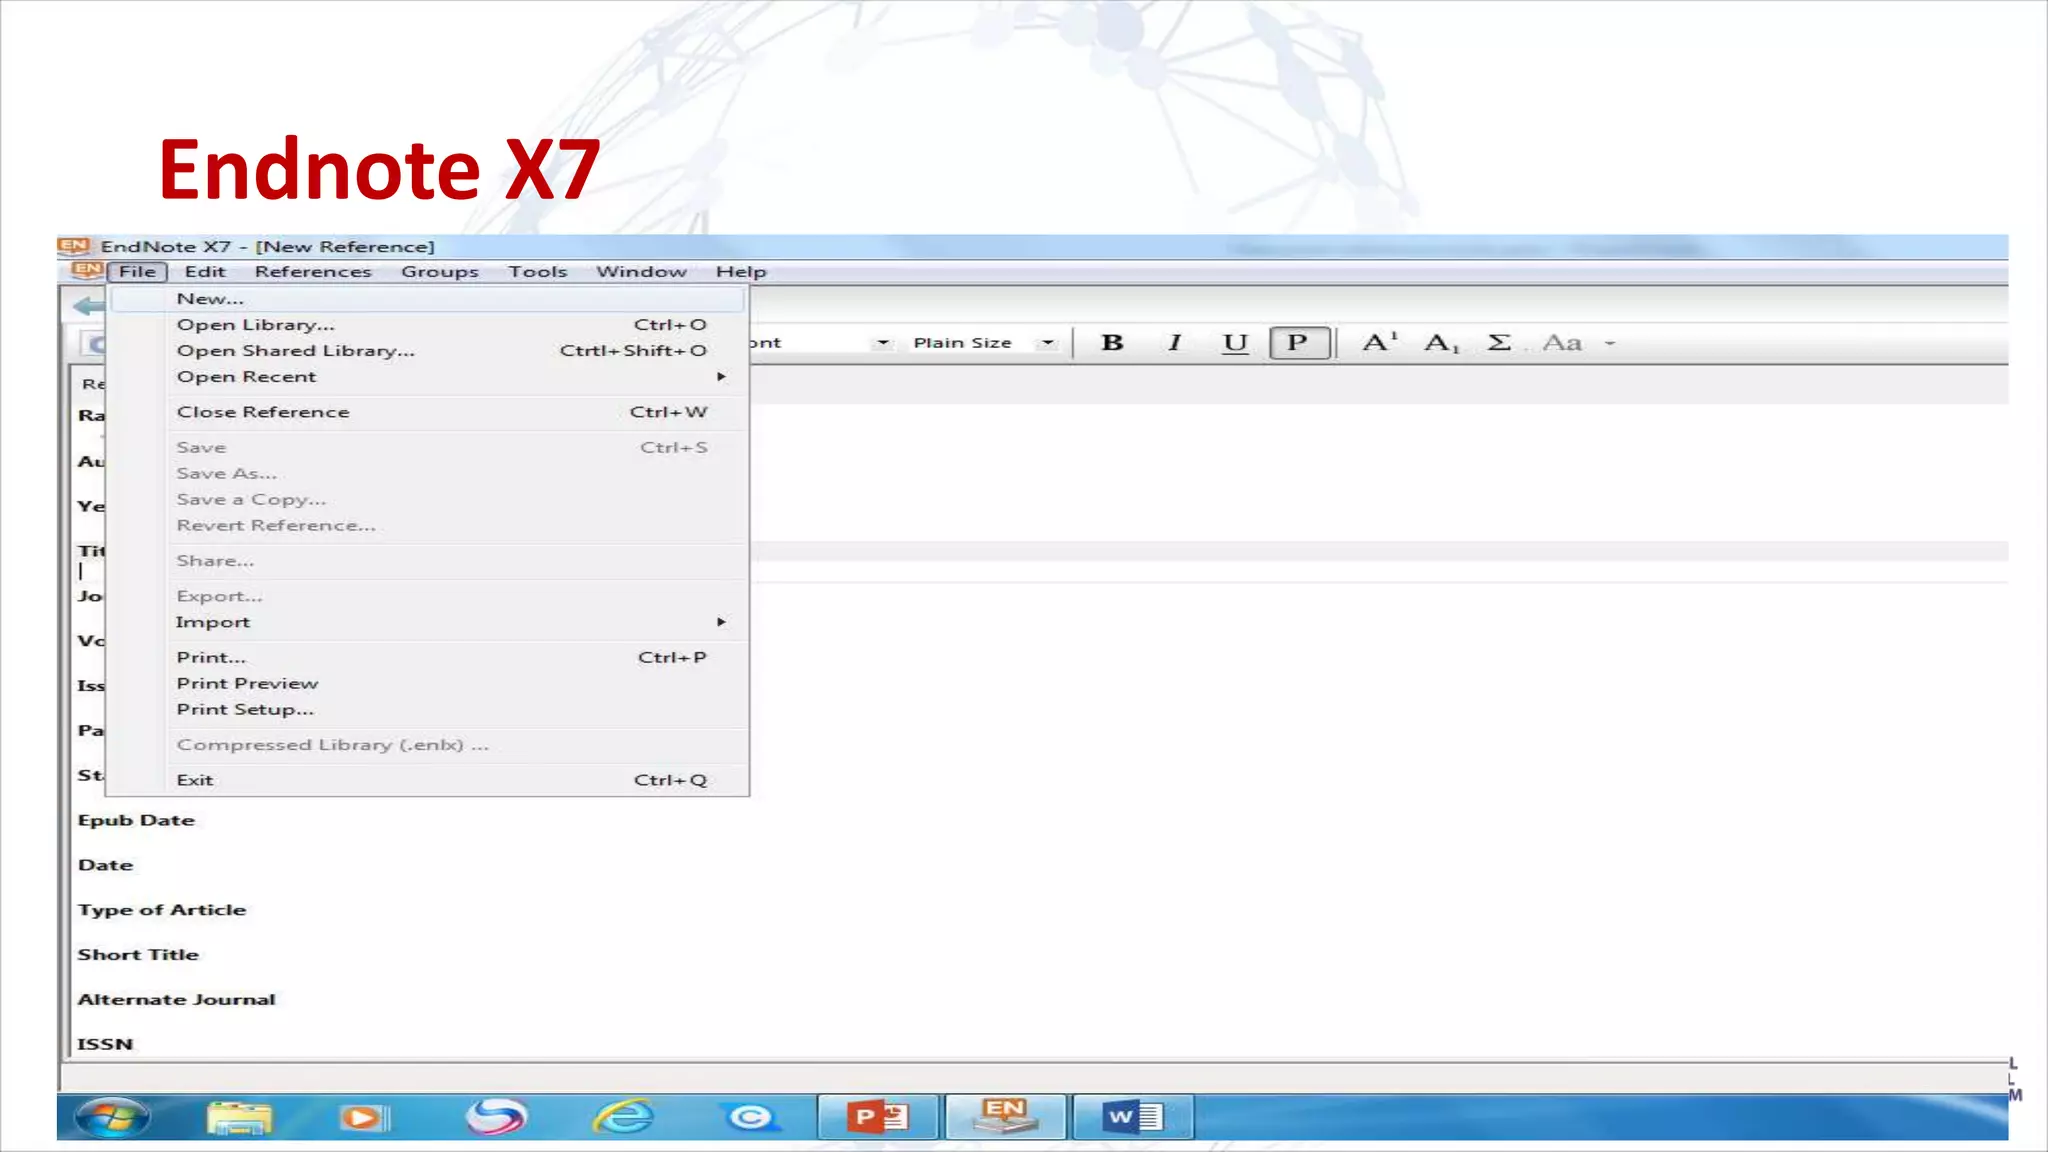Click the Epub Date field label
The image size is (2048, 1152).
pos(136,820)
